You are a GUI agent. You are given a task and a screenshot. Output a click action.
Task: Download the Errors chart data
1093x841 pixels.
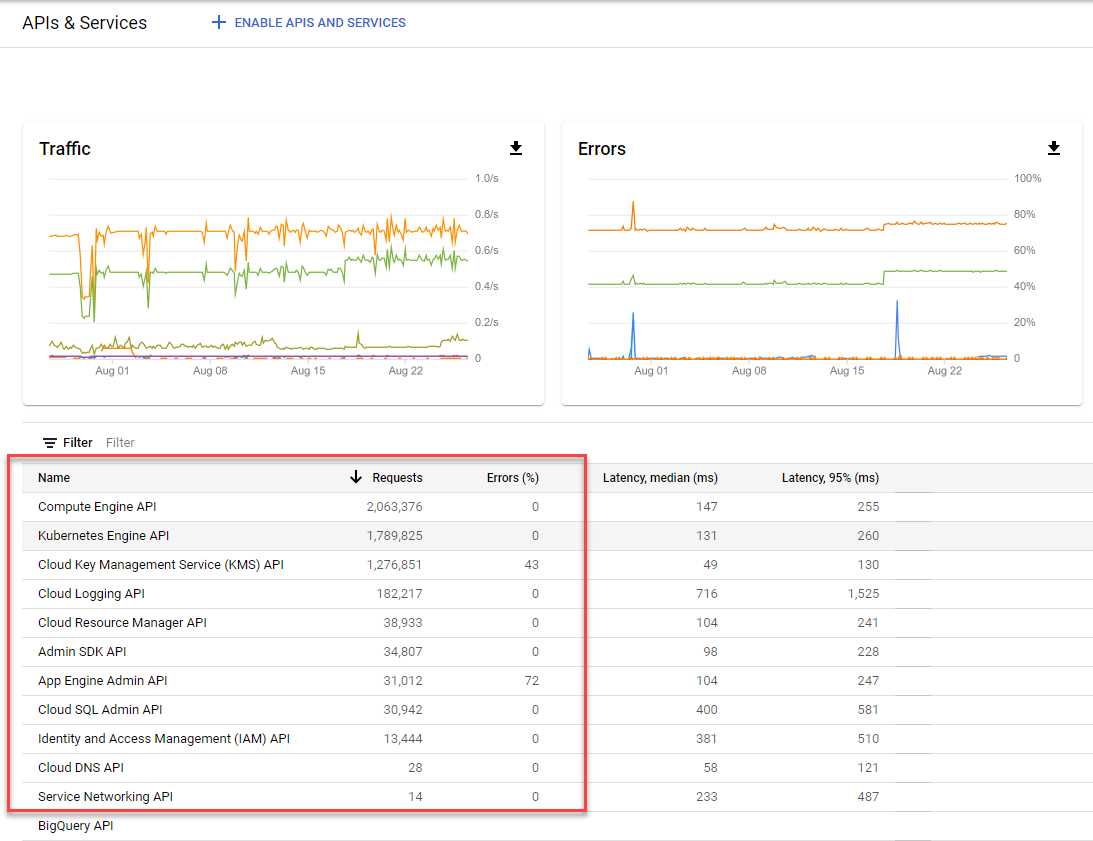pos(1053,149)
